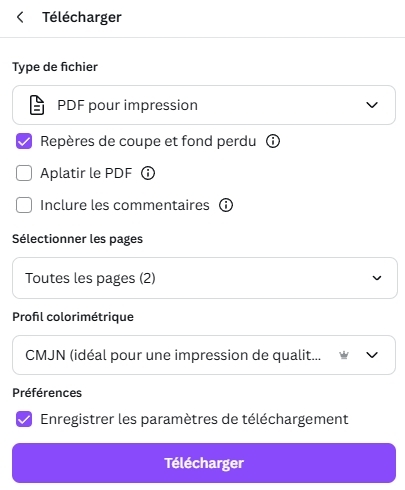Click the Aplatir le PDF label text
This screenshot has height=490, width=405.
(x=86, y=173)
